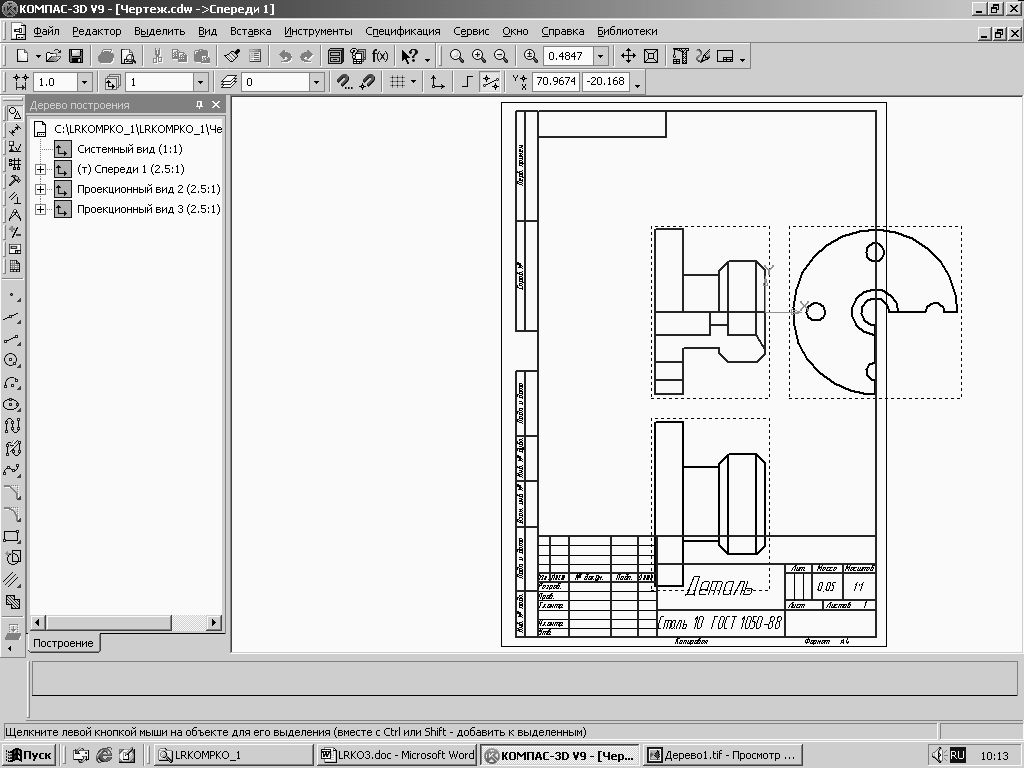Expand the (т) Спереди 1 (2.5:1) node
The image size is (1024, 768).
(x=40, y=169)
